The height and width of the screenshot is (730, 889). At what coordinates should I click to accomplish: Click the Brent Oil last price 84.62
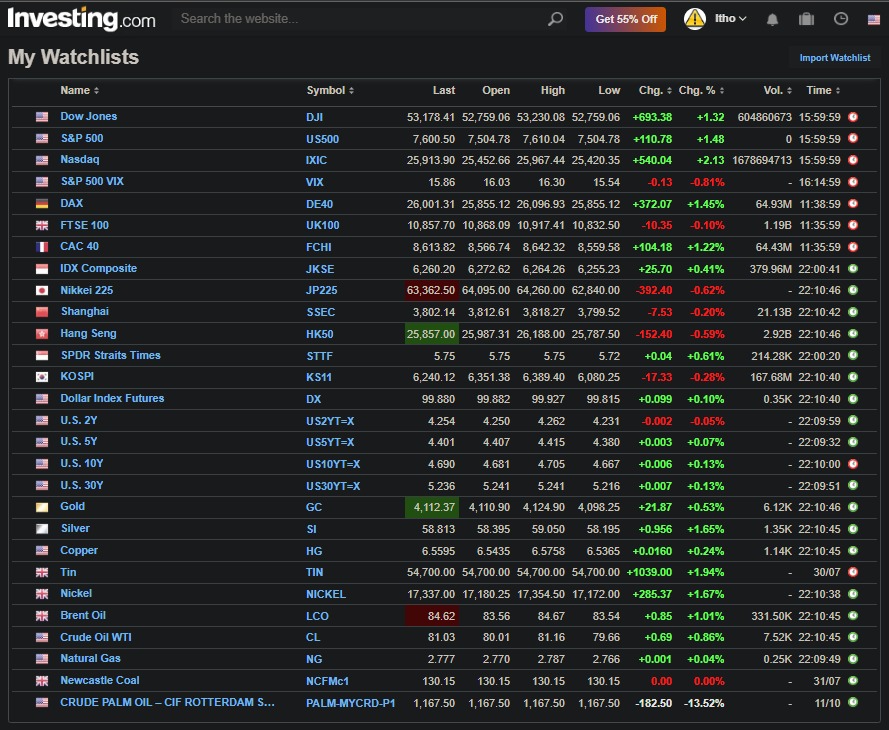[x=431, y=616]
